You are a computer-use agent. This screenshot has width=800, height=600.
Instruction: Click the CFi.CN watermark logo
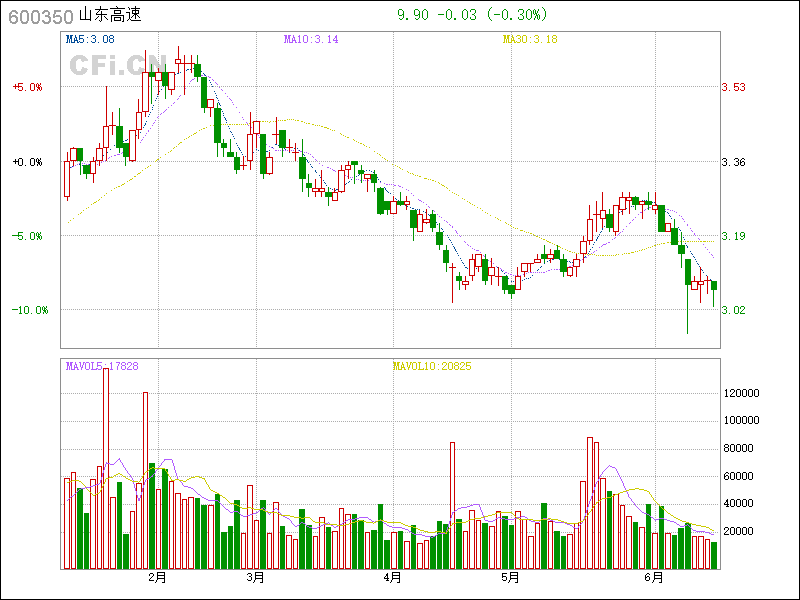pyautogui.click(x=118, y=65)
